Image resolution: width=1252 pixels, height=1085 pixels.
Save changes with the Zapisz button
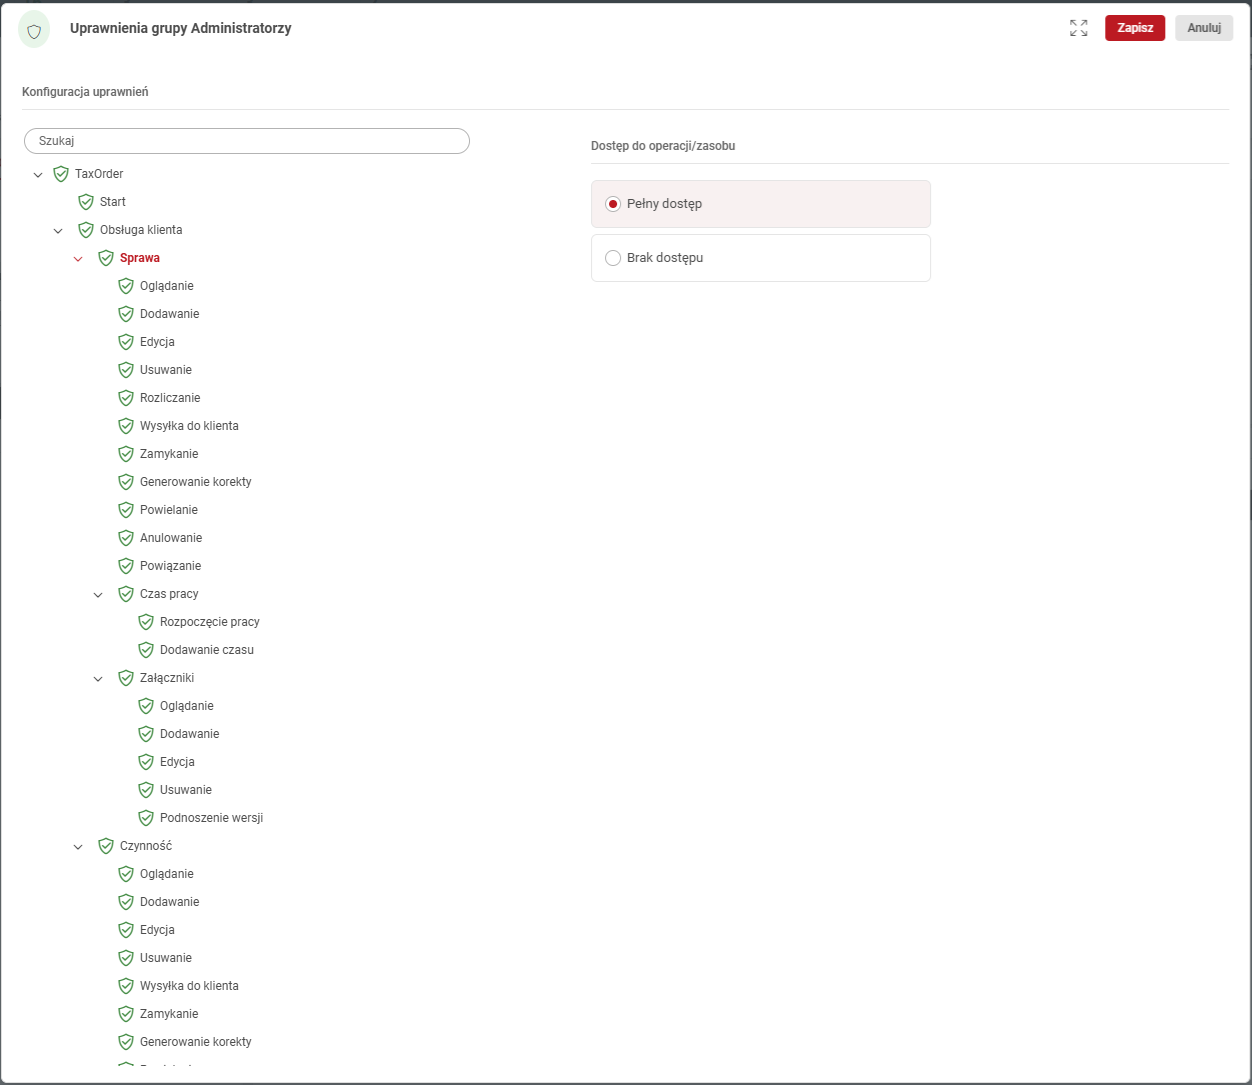click(1134, 28)
